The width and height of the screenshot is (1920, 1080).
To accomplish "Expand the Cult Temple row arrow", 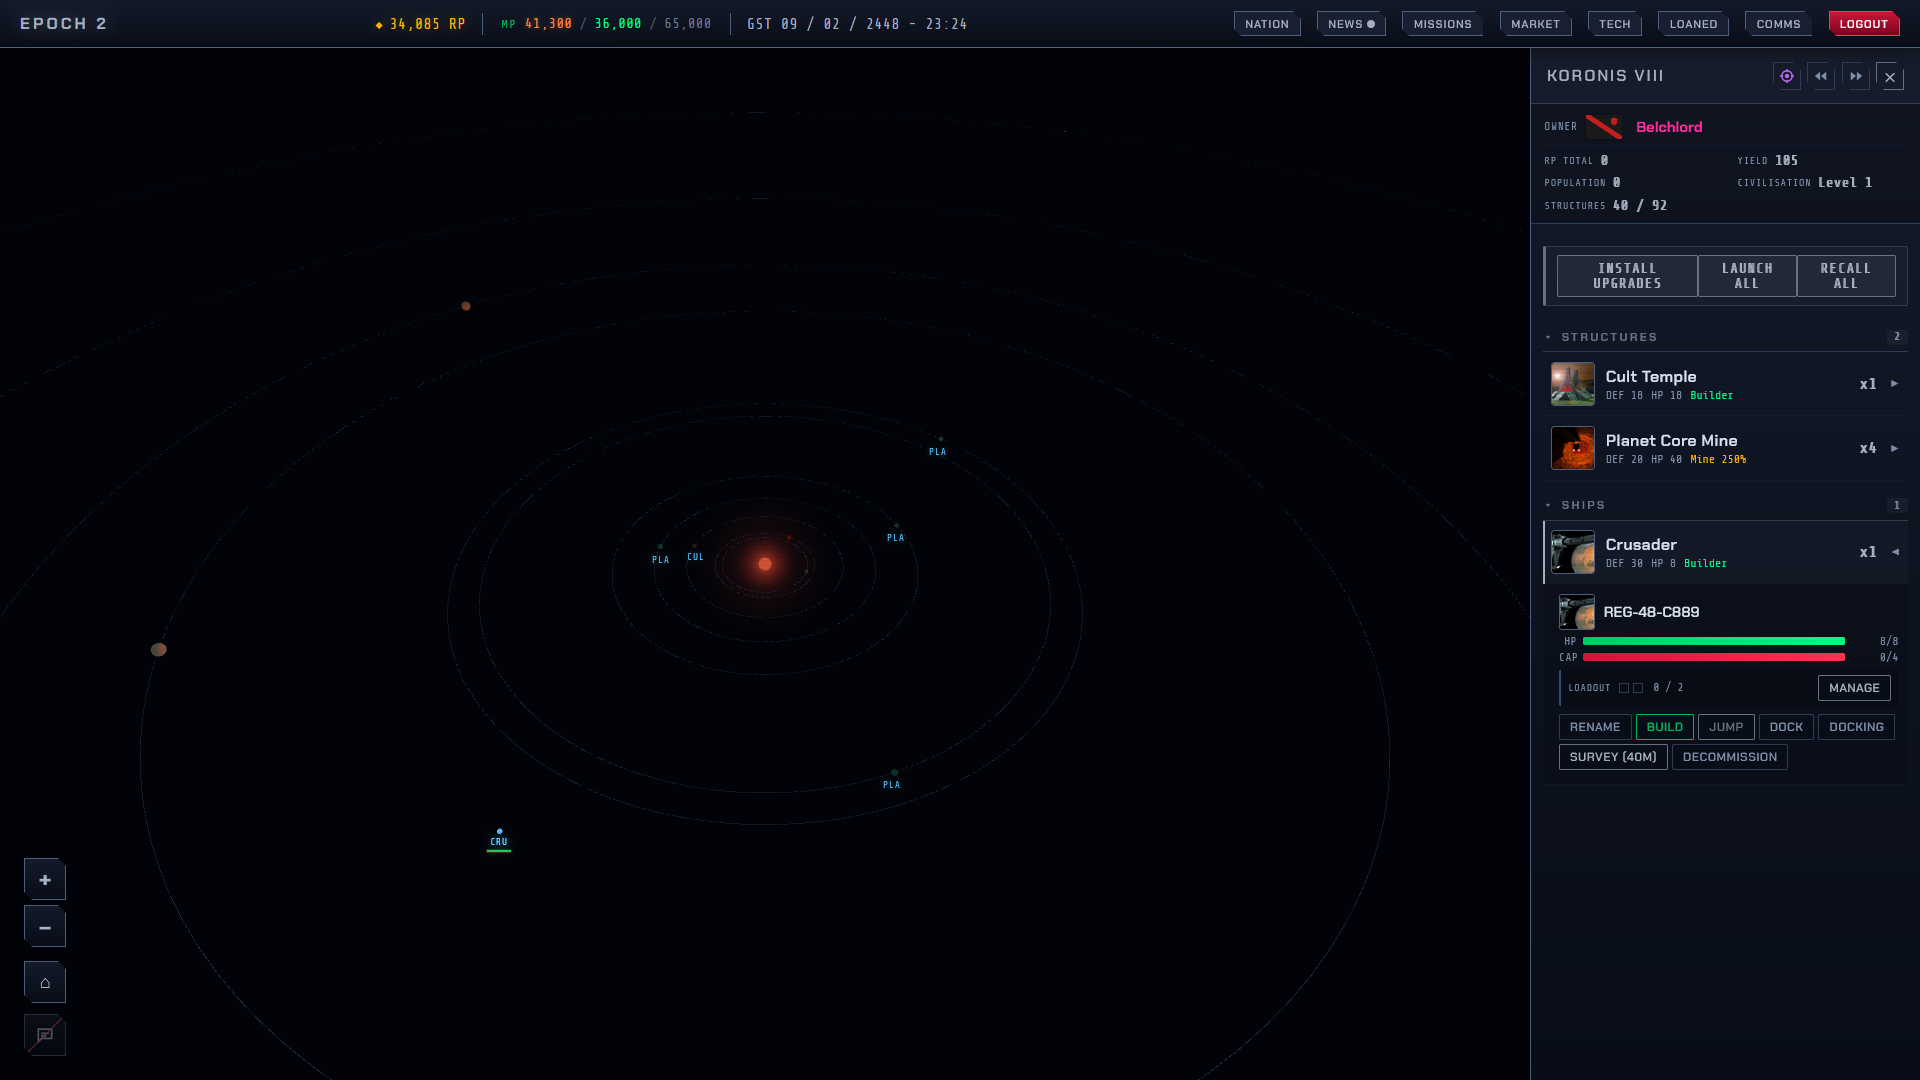I will click(x=1894, y=384).
